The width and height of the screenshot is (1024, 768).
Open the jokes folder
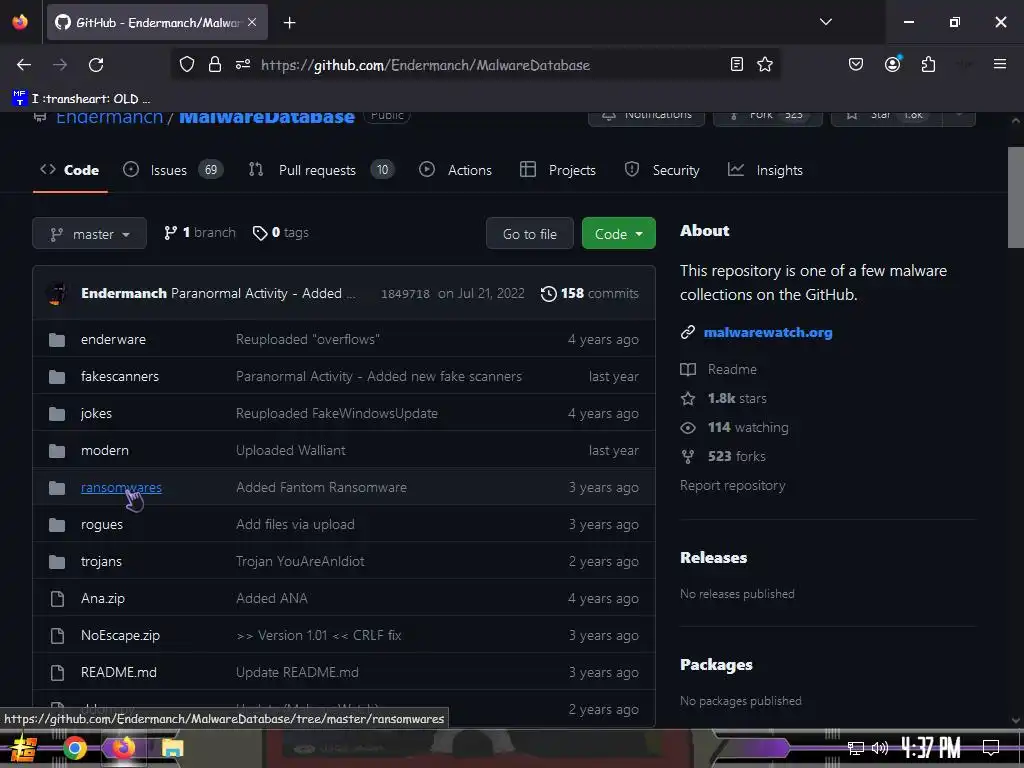tap(96, 413)
